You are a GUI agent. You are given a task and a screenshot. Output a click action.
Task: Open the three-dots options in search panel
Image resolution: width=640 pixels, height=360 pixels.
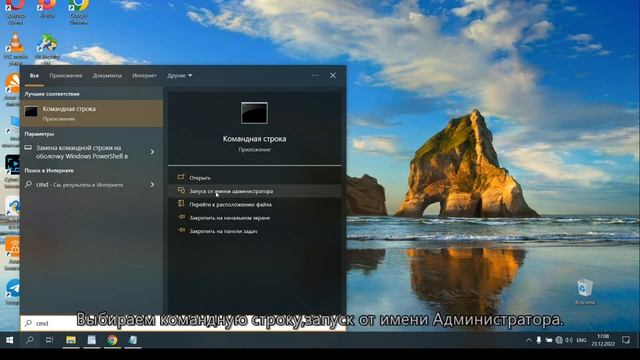[315, 76]
